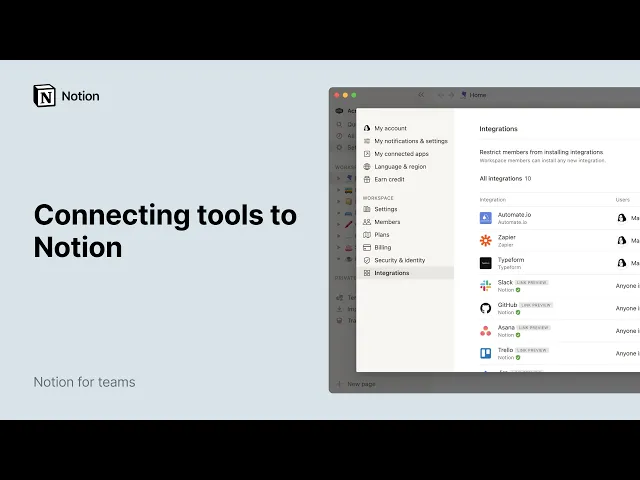Open Security & identity settings

click(394, 260)
